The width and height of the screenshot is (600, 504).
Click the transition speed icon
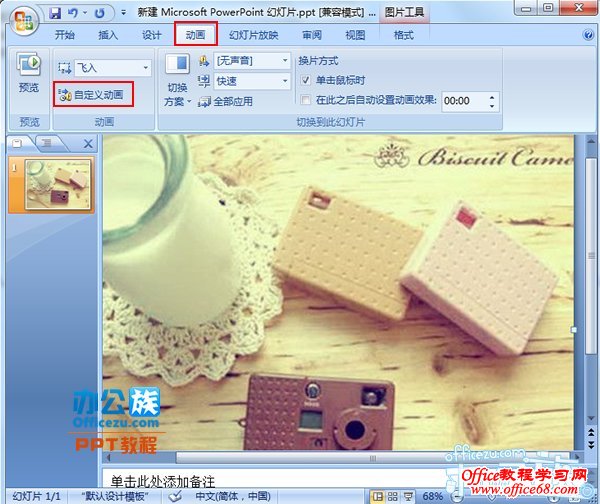(x=204, y=81)
